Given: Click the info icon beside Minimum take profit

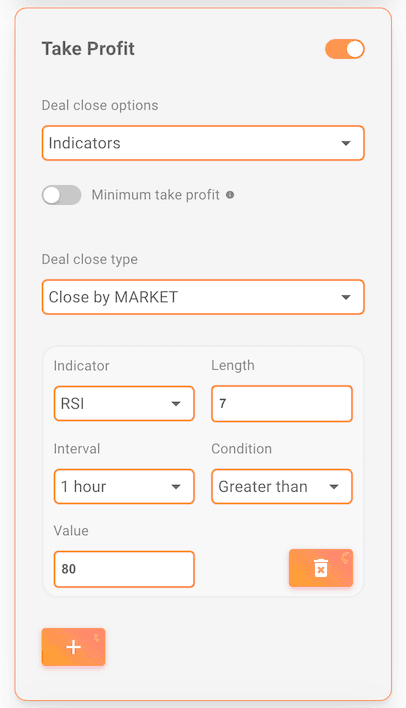Looking at the screenshot, I should [230, 195].
